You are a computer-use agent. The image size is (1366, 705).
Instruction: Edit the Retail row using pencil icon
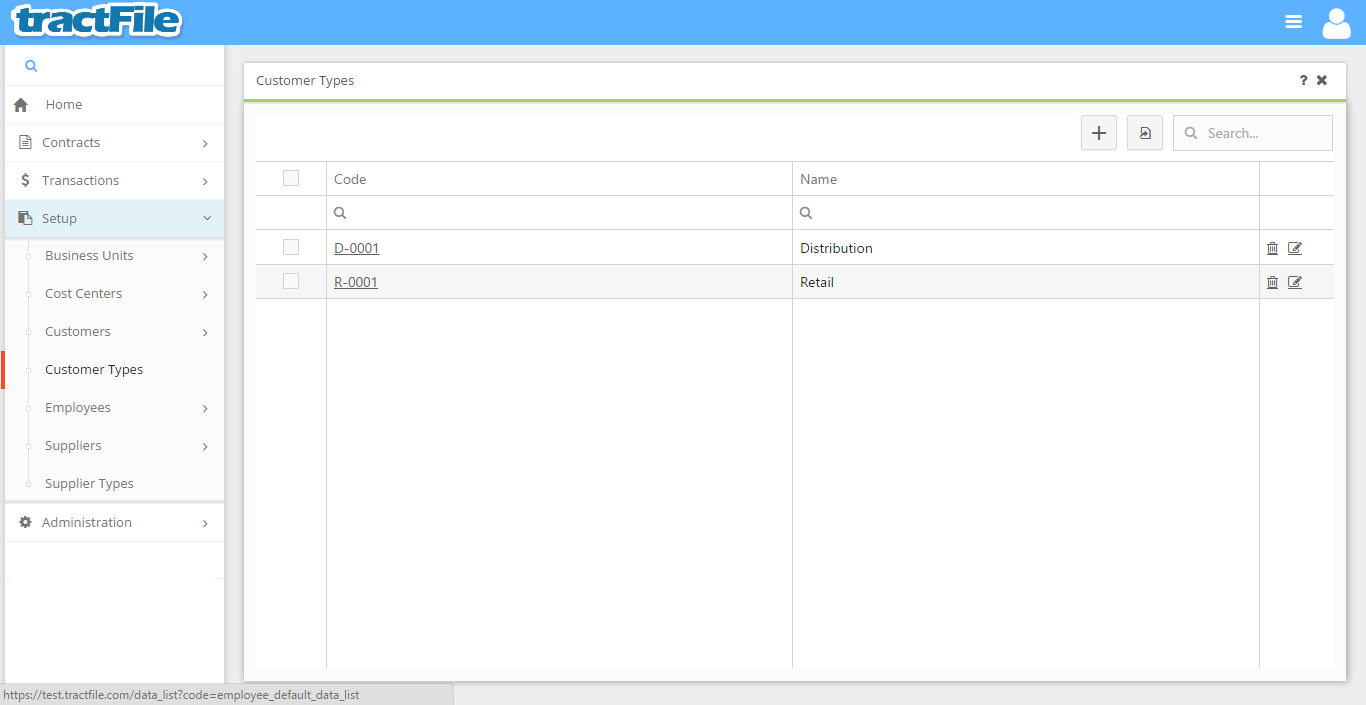pos(1295,282)
